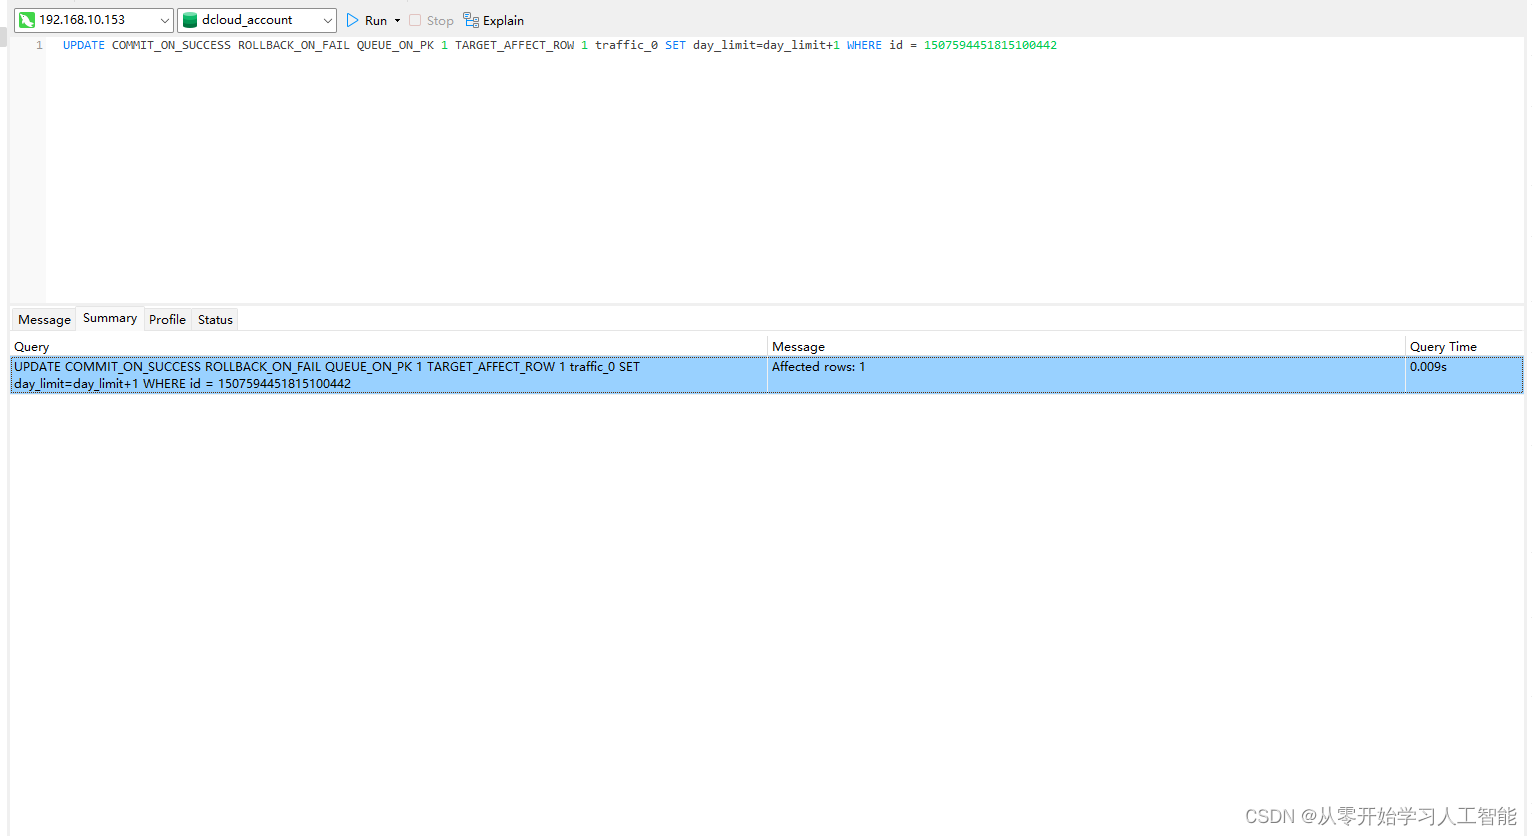Click COMMIT_ON_SUCCESS hint in the editor
The image size is (1532, 836).
pyautogui.click(x=171, y=45)
